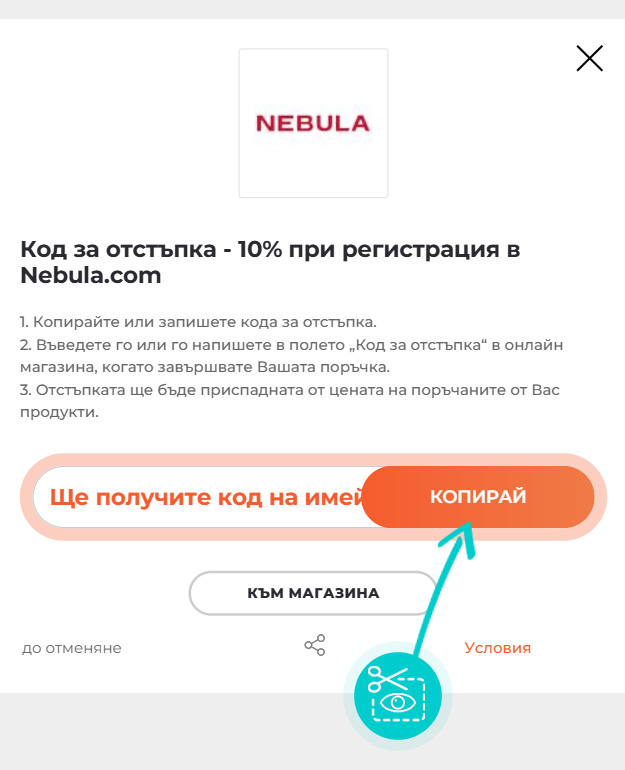
Task: Close the Nebula discount popup
Action: point(589,58)
